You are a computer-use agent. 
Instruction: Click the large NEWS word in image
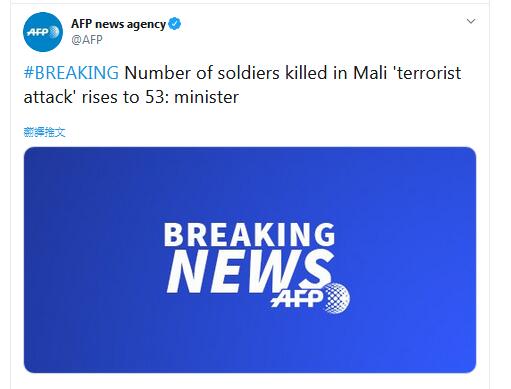[250, 272]
